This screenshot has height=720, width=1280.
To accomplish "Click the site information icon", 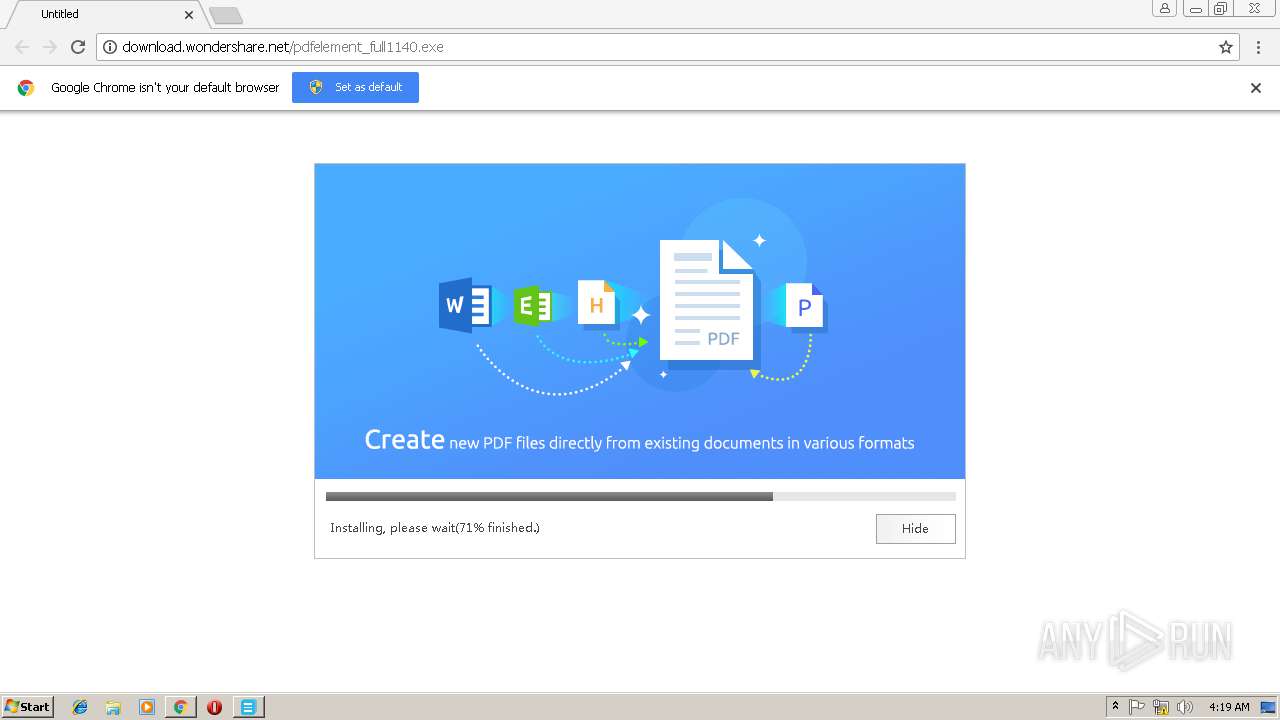I will click(x=110, y=47).
